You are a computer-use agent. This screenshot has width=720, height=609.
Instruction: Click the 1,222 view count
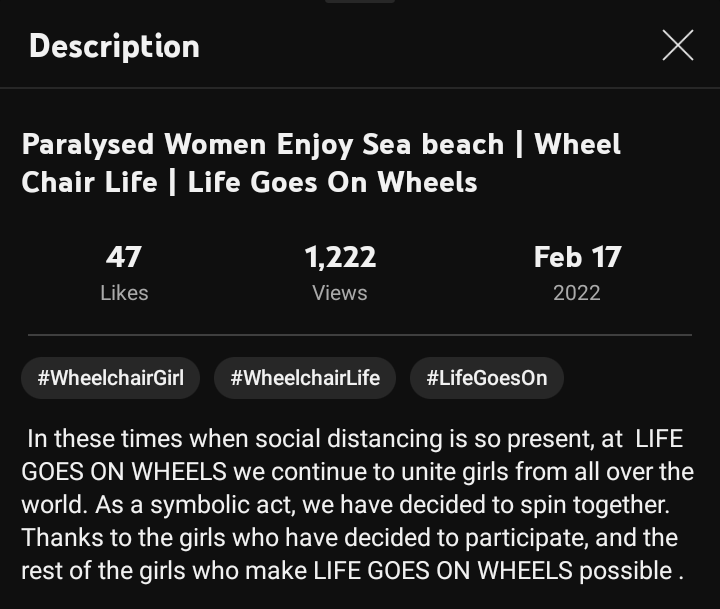click(340, 257)
